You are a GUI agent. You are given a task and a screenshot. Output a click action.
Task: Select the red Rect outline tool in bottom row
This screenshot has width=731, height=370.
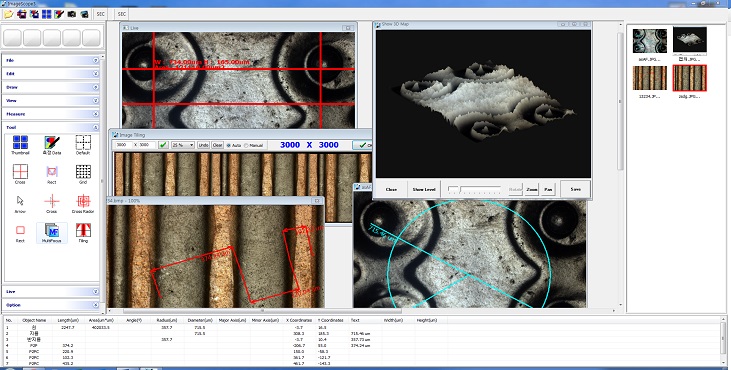click(x=20, y=233)
